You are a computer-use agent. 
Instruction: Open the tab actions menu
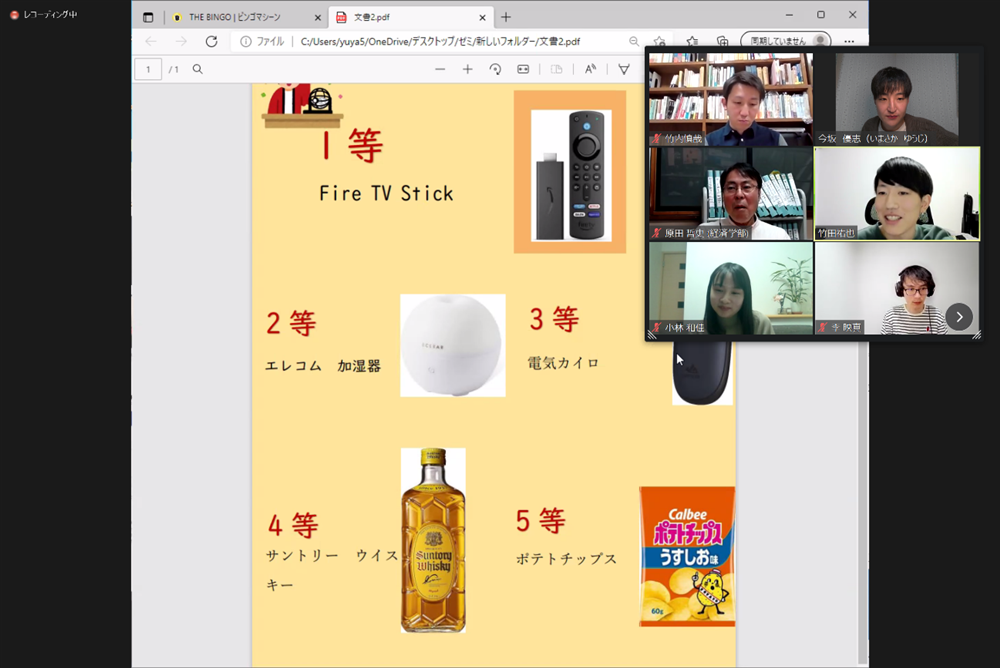148,17
